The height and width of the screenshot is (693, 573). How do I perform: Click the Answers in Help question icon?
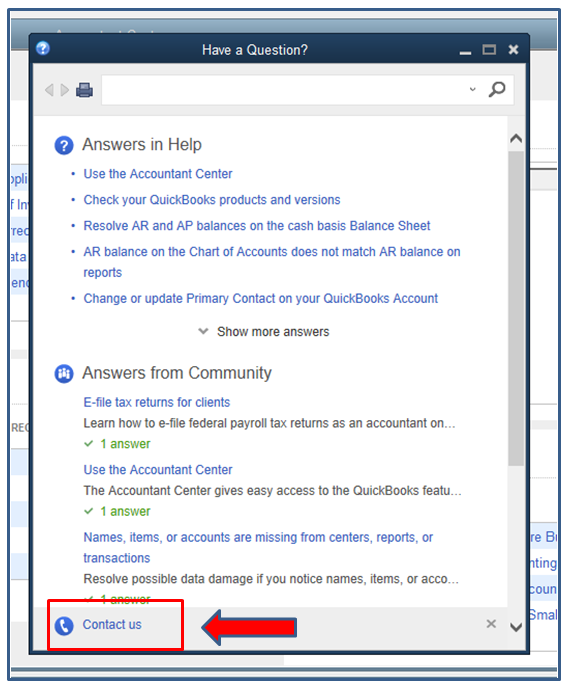pos(64,145)
